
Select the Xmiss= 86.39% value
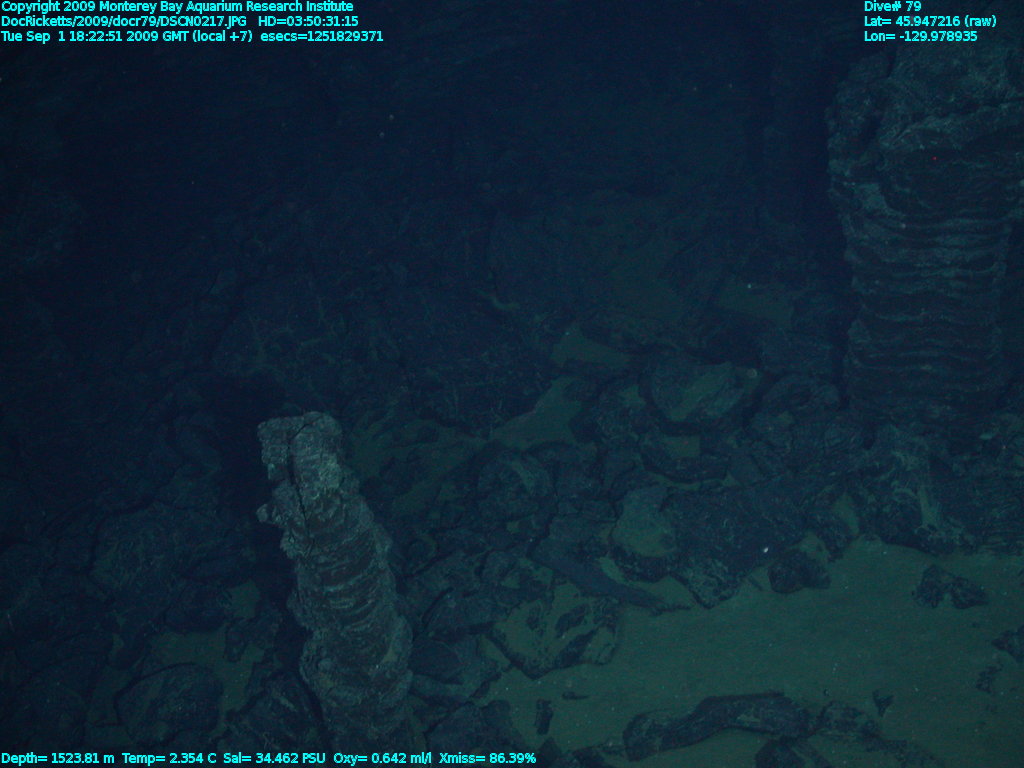pyautogui.click(x=487, y=758)
